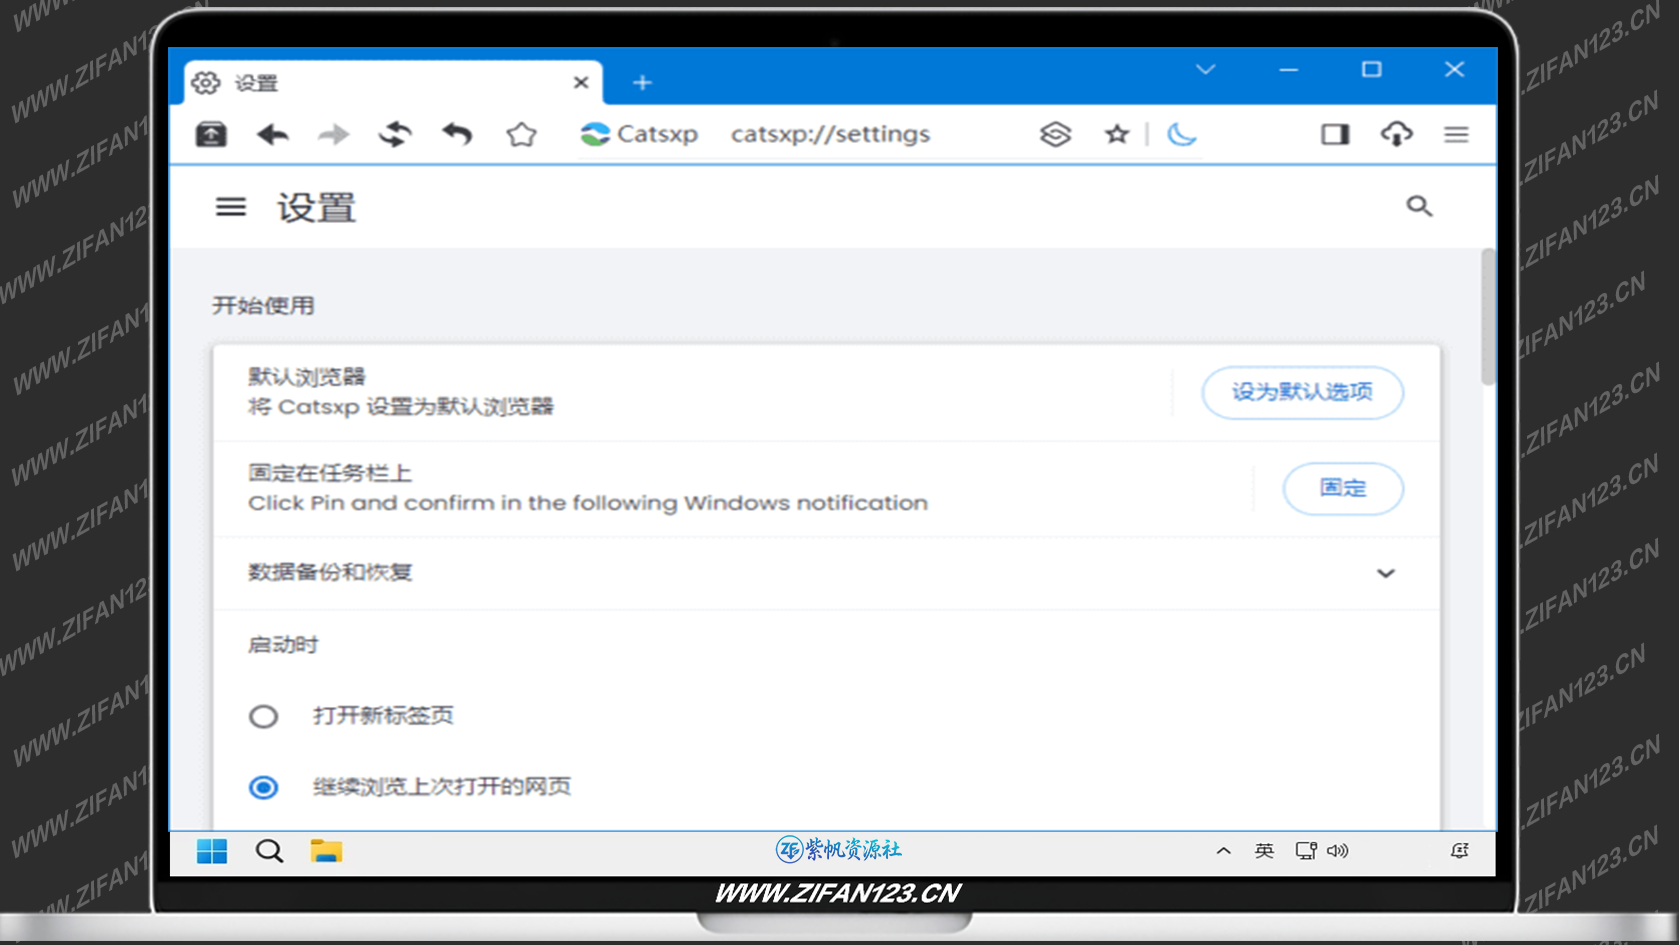
Task: Open File Explorer from taskbar
Action: 326,851
